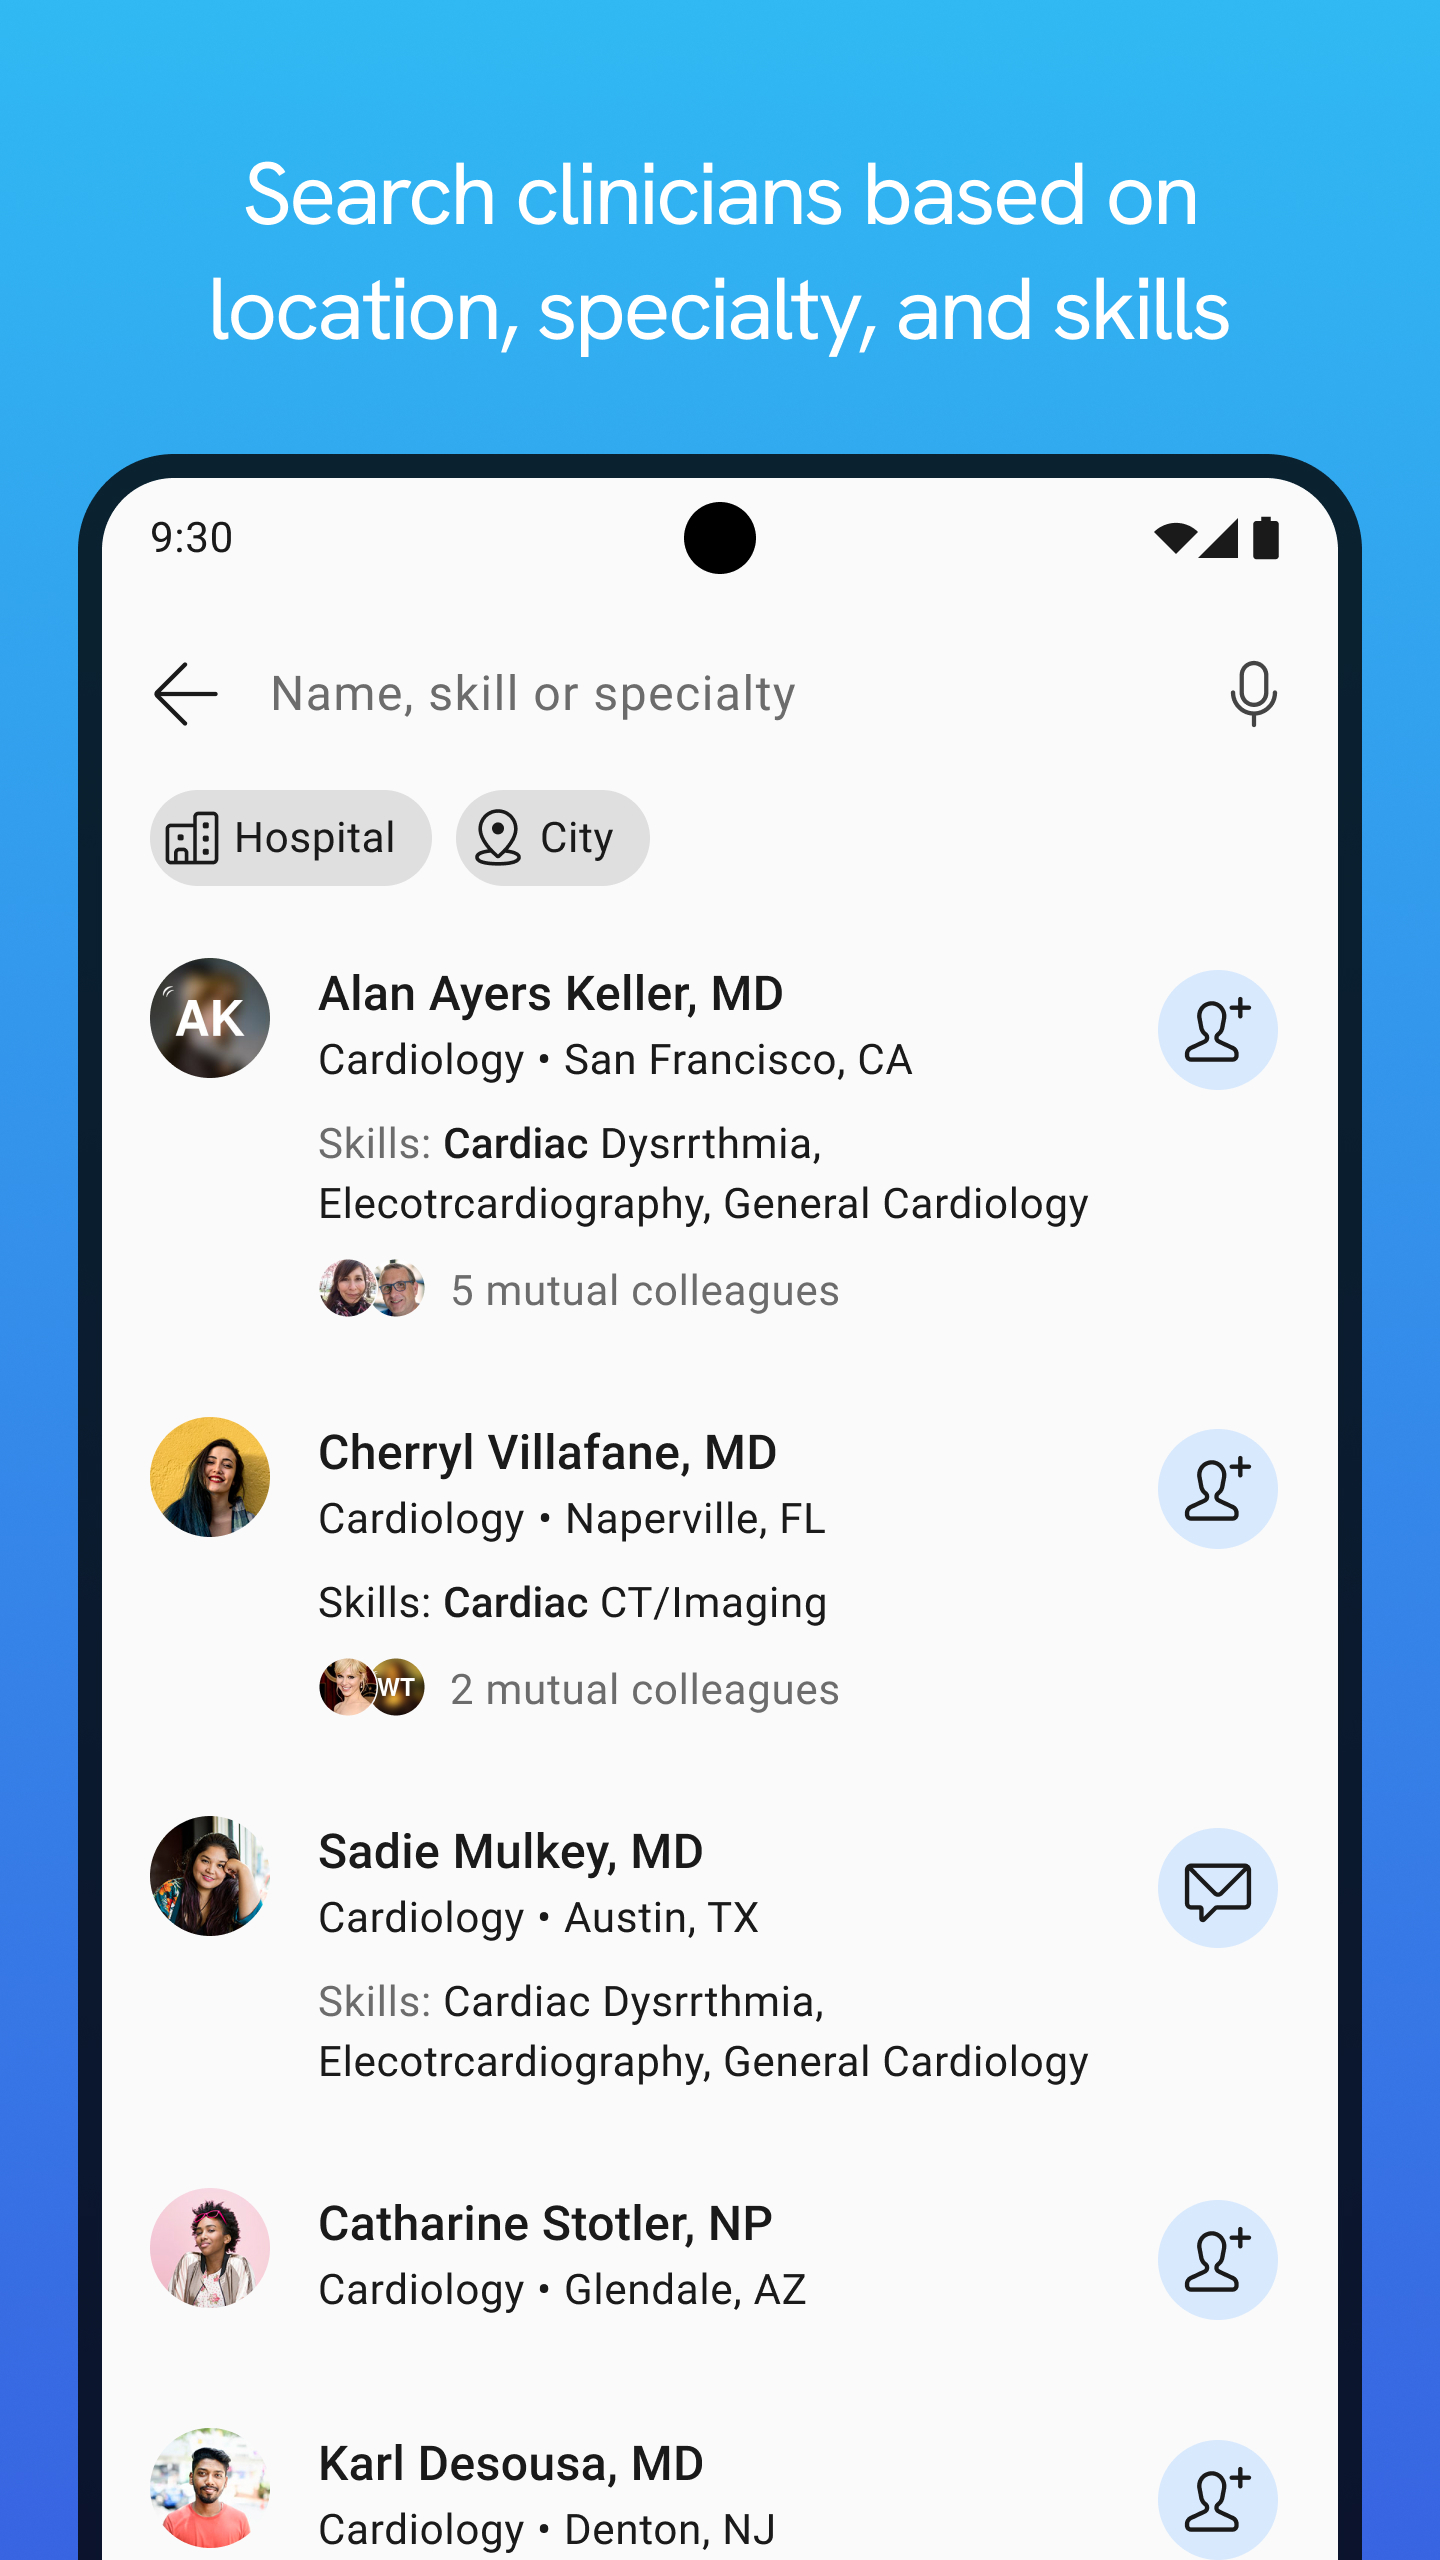The height and width of the screenshot is (2560, 1440).
Task: Show 2 mutual colleagues for Cherryl Villafane
Action: coord(645,1689)
